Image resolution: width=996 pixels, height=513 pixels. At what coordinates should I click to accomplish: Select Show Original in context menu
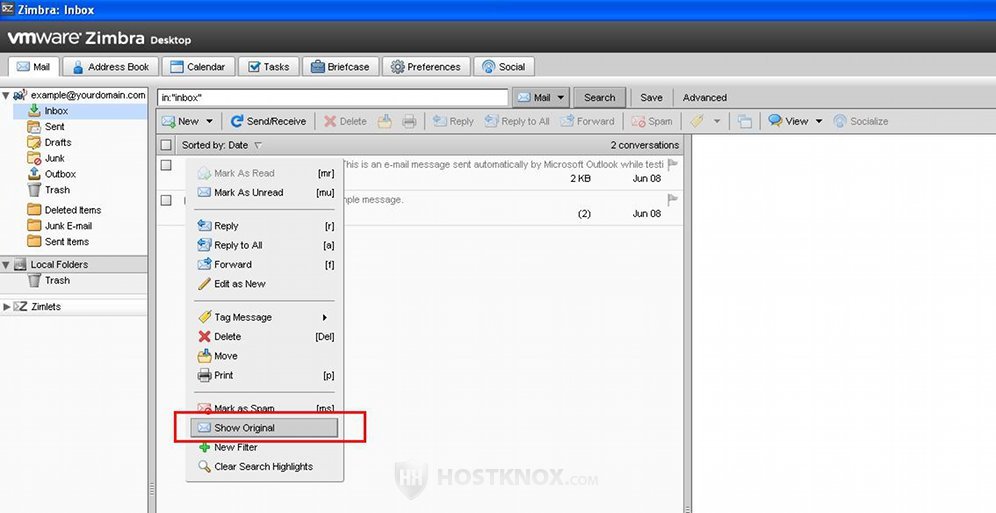[x=265, y=428]
